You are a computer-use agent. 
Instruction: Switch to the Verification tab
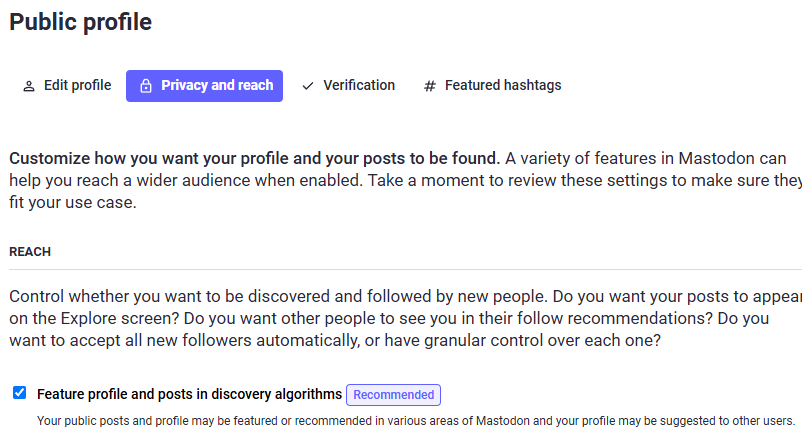point(349,85)
